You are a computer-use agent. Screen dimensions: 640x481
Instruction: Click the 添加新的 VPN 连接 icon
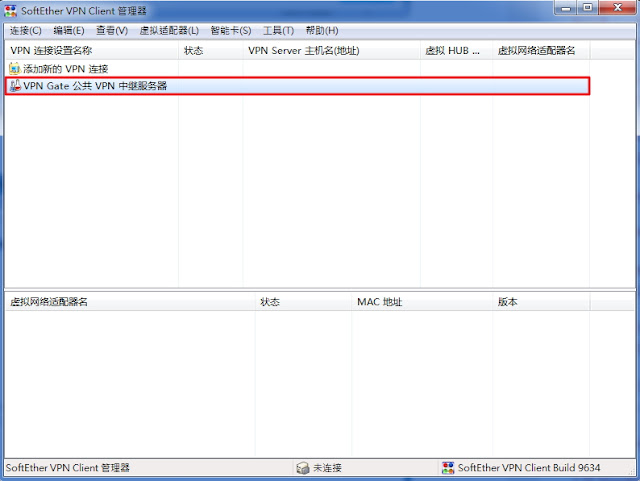pos(15,69)
